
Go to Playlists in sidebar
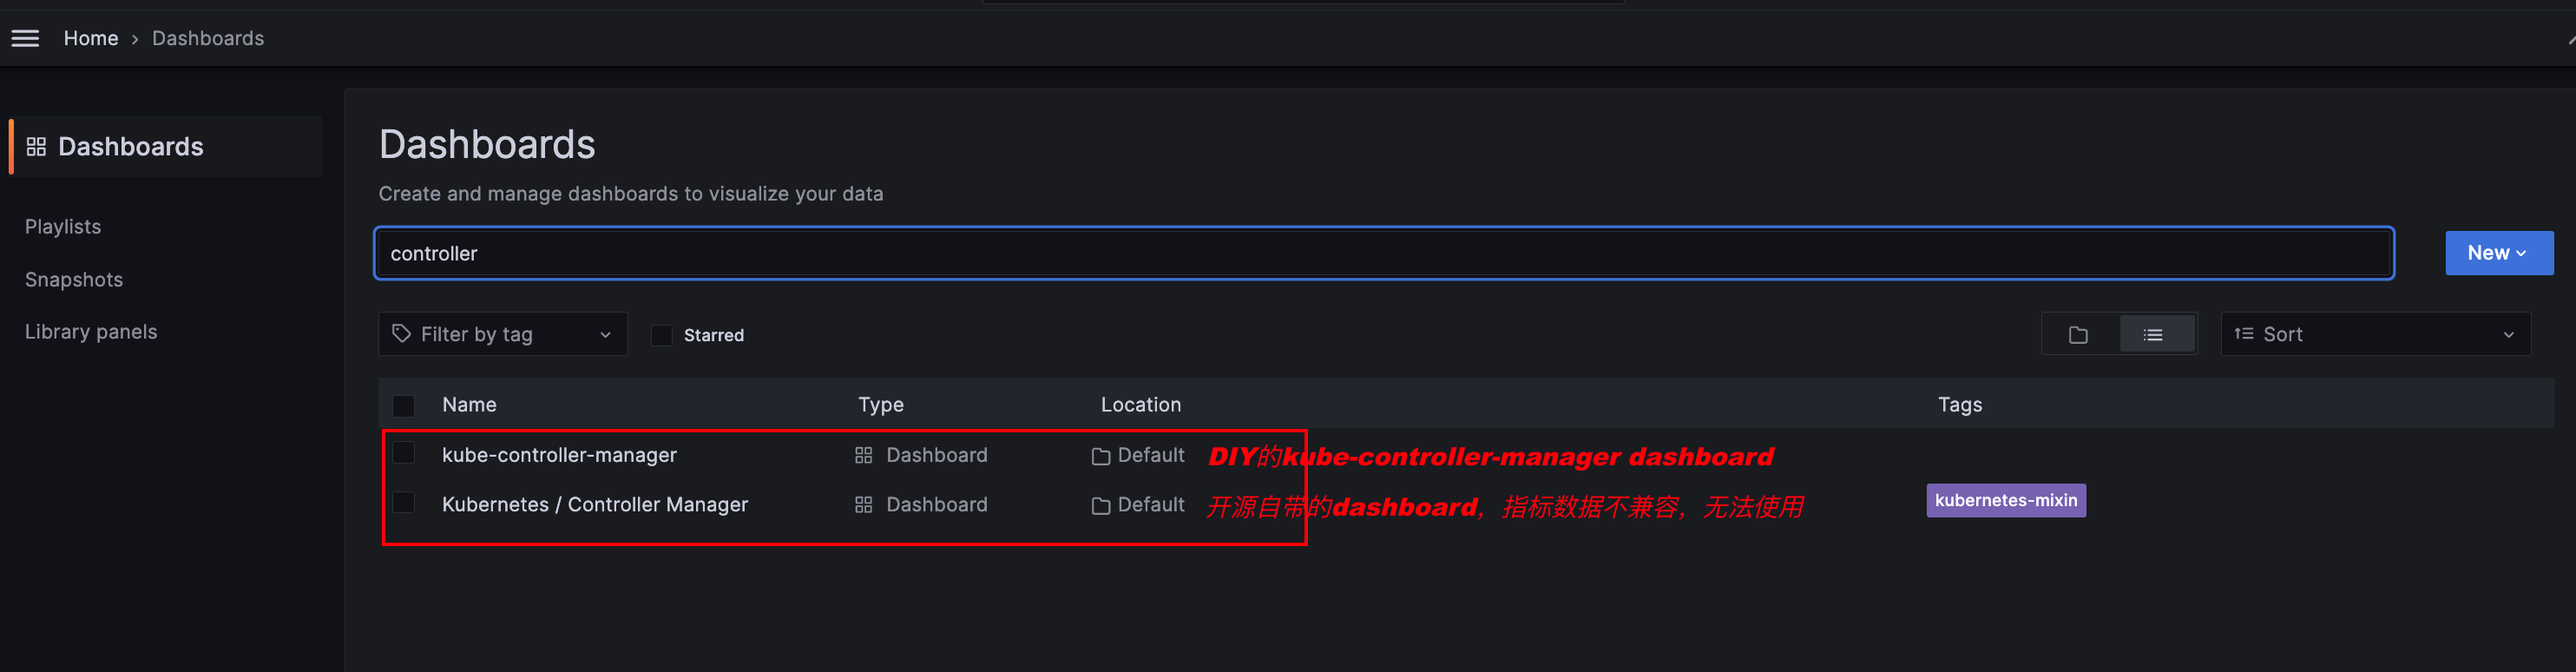pyautogui.click(x=63, y=227)
